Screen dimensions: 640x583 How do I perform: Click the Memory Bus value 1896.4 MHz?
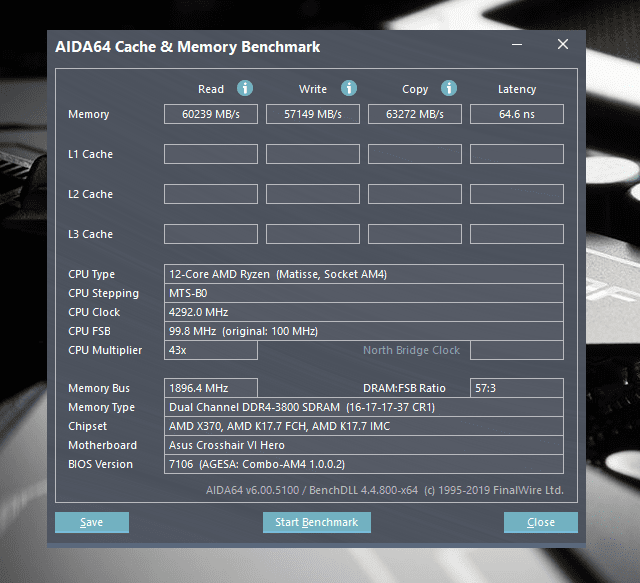tap(211, 388)
